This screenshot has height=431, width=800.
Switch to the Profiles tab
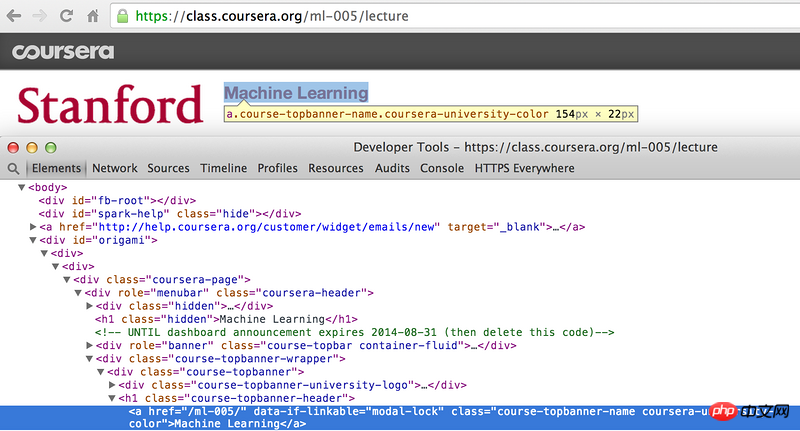pos(278,168)
